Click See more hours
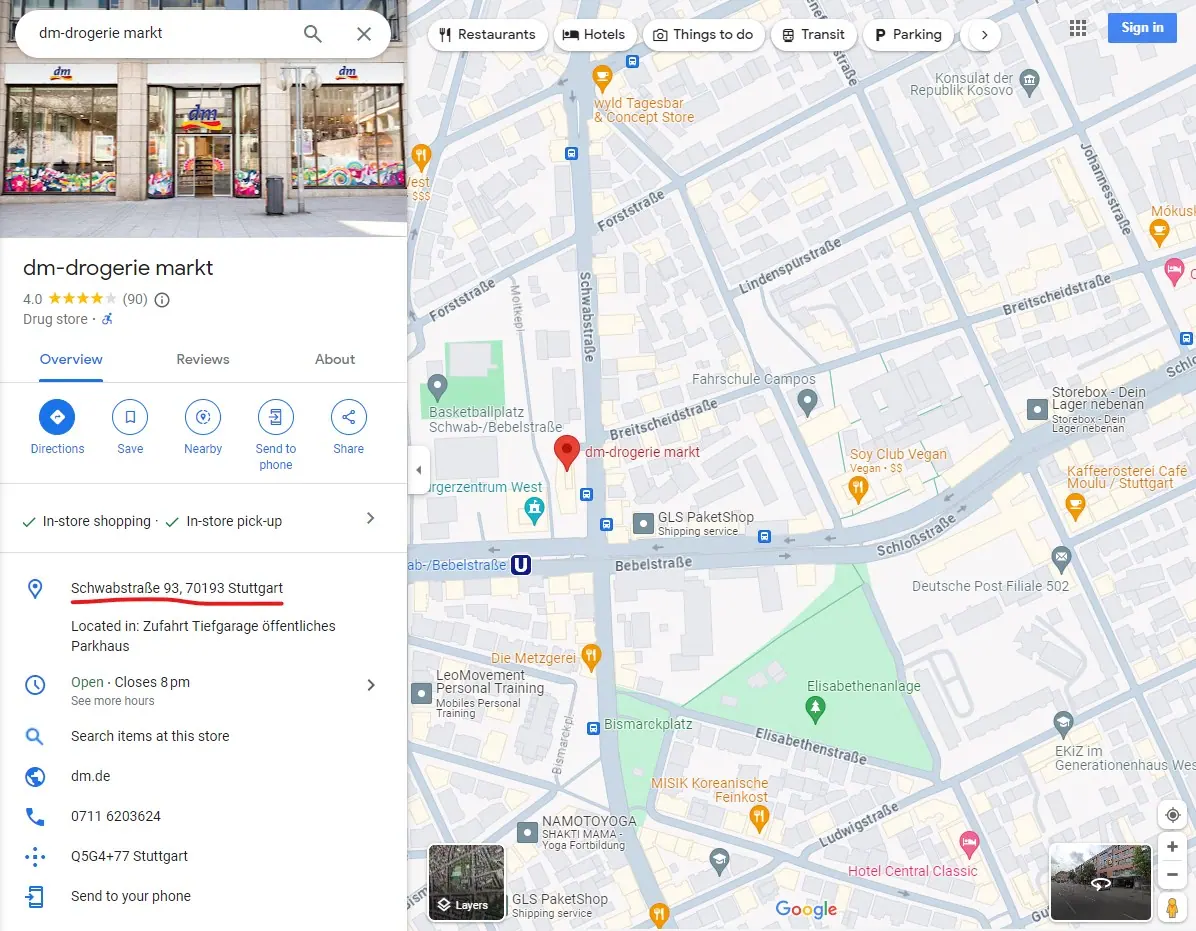1196x931 pixels. [x=112, y=701]
